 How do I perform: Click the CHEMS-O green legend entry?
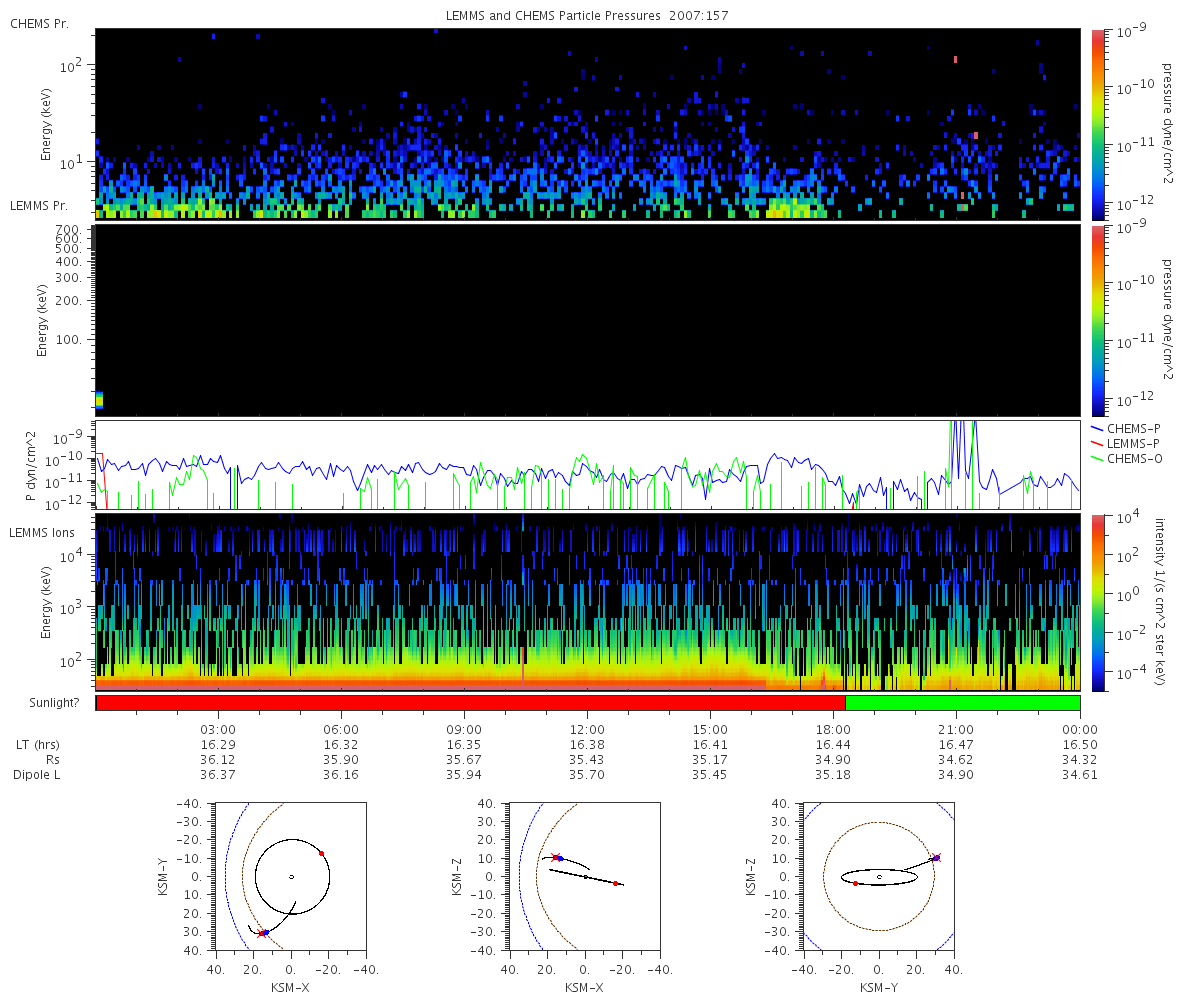tap(1127, 458)
